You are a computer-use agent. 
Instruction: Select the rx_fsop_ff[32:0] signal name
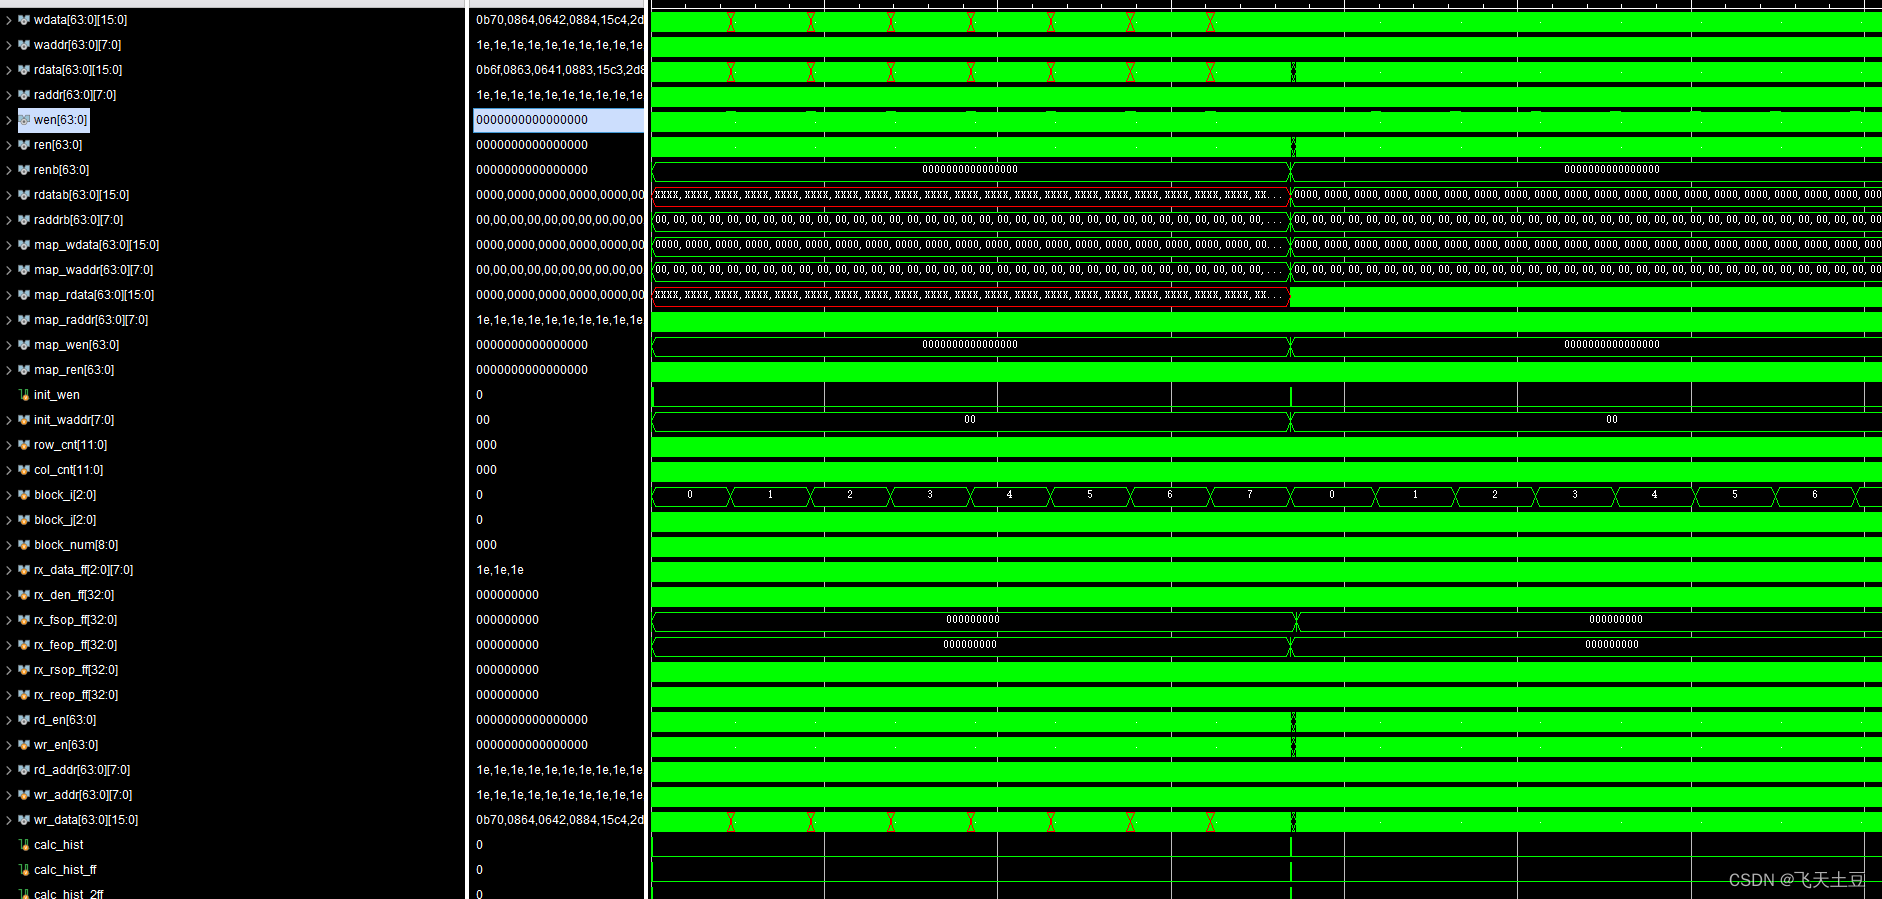(x=75, y=620)
